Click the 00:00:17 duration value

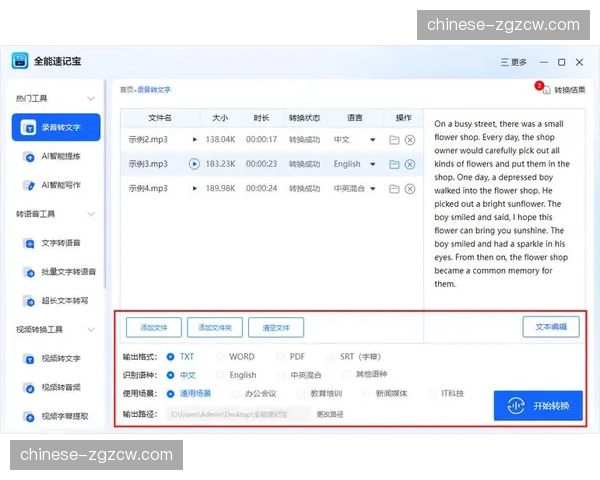(x=261, y=140)
